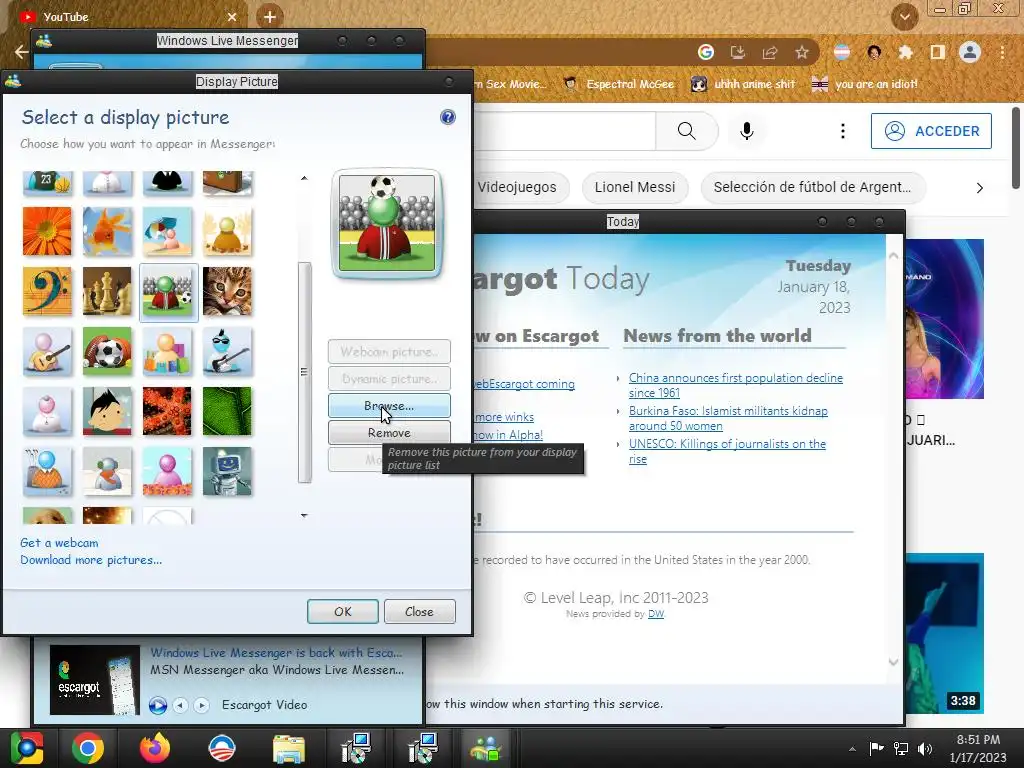Click the ACCEDER sign-in button
Image resolution: width=1024 pixels, height=768 pixels.
click(931, 131)
